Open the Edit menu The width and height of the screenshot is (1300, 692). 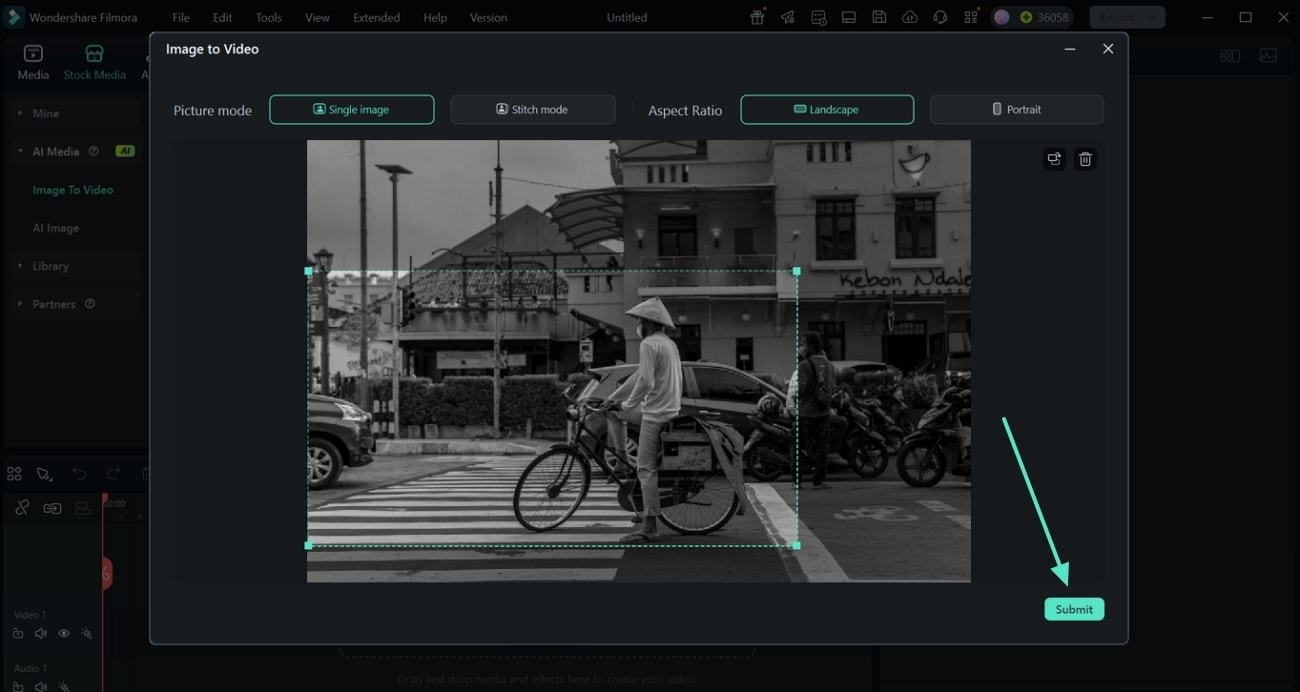pyautogui.click(x=222, y=18)
